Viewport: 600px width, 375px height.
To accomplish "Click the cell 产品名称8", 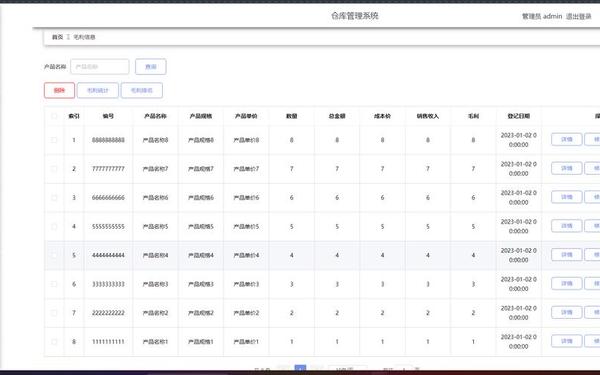I will 155,140.
